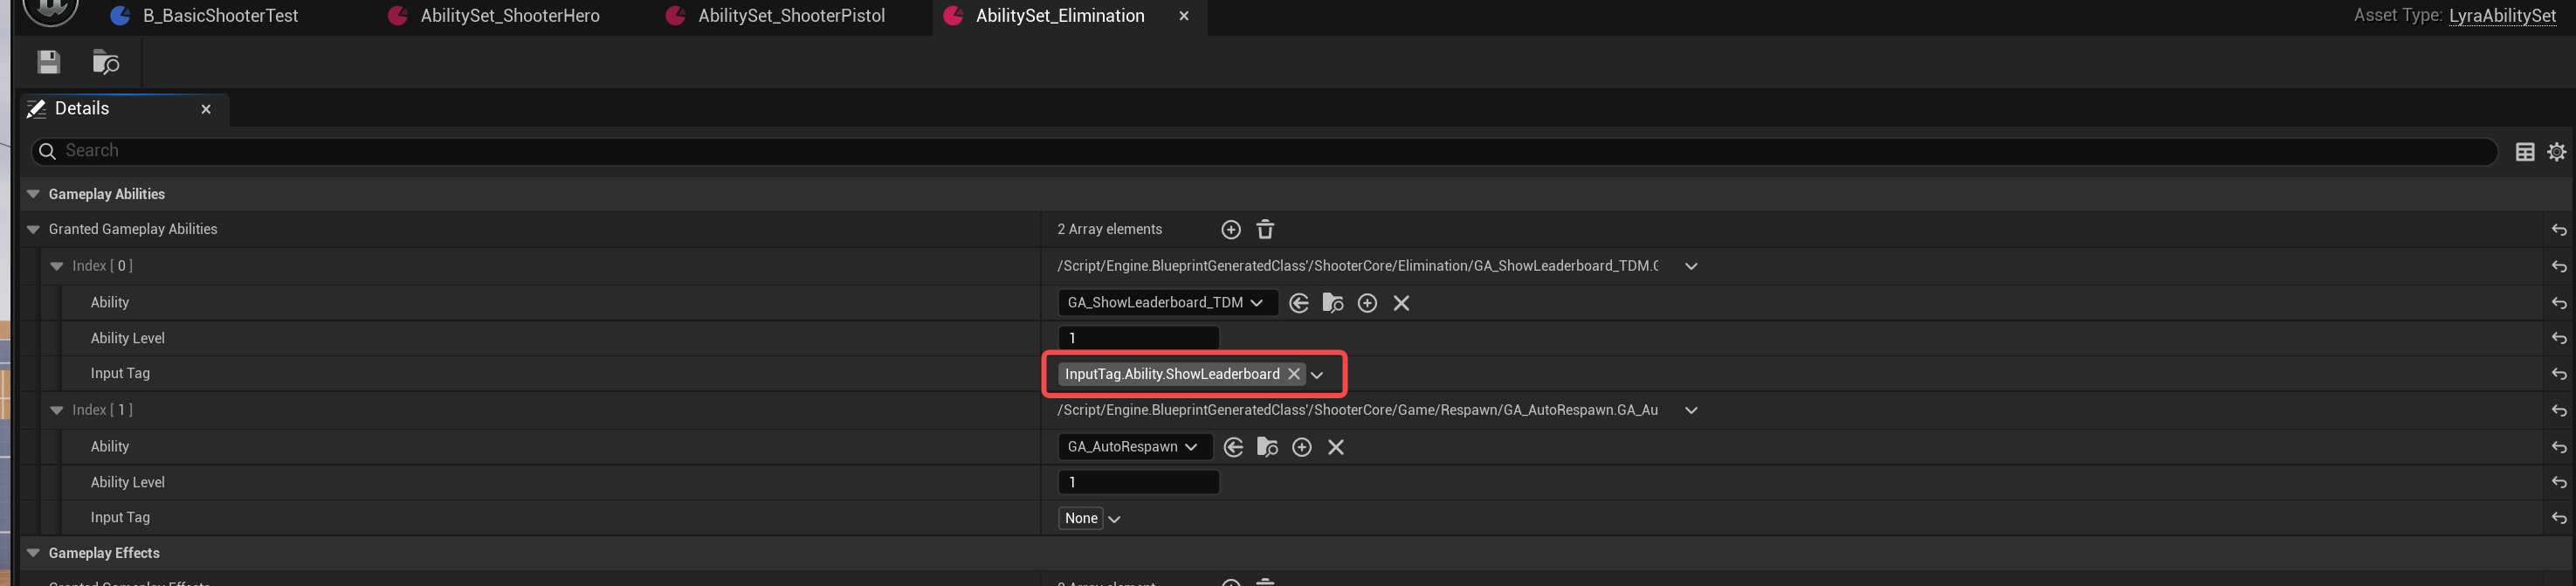Open Details panel settings gear
Viewport: 2576px width, 586px height.
(2557, 152)
